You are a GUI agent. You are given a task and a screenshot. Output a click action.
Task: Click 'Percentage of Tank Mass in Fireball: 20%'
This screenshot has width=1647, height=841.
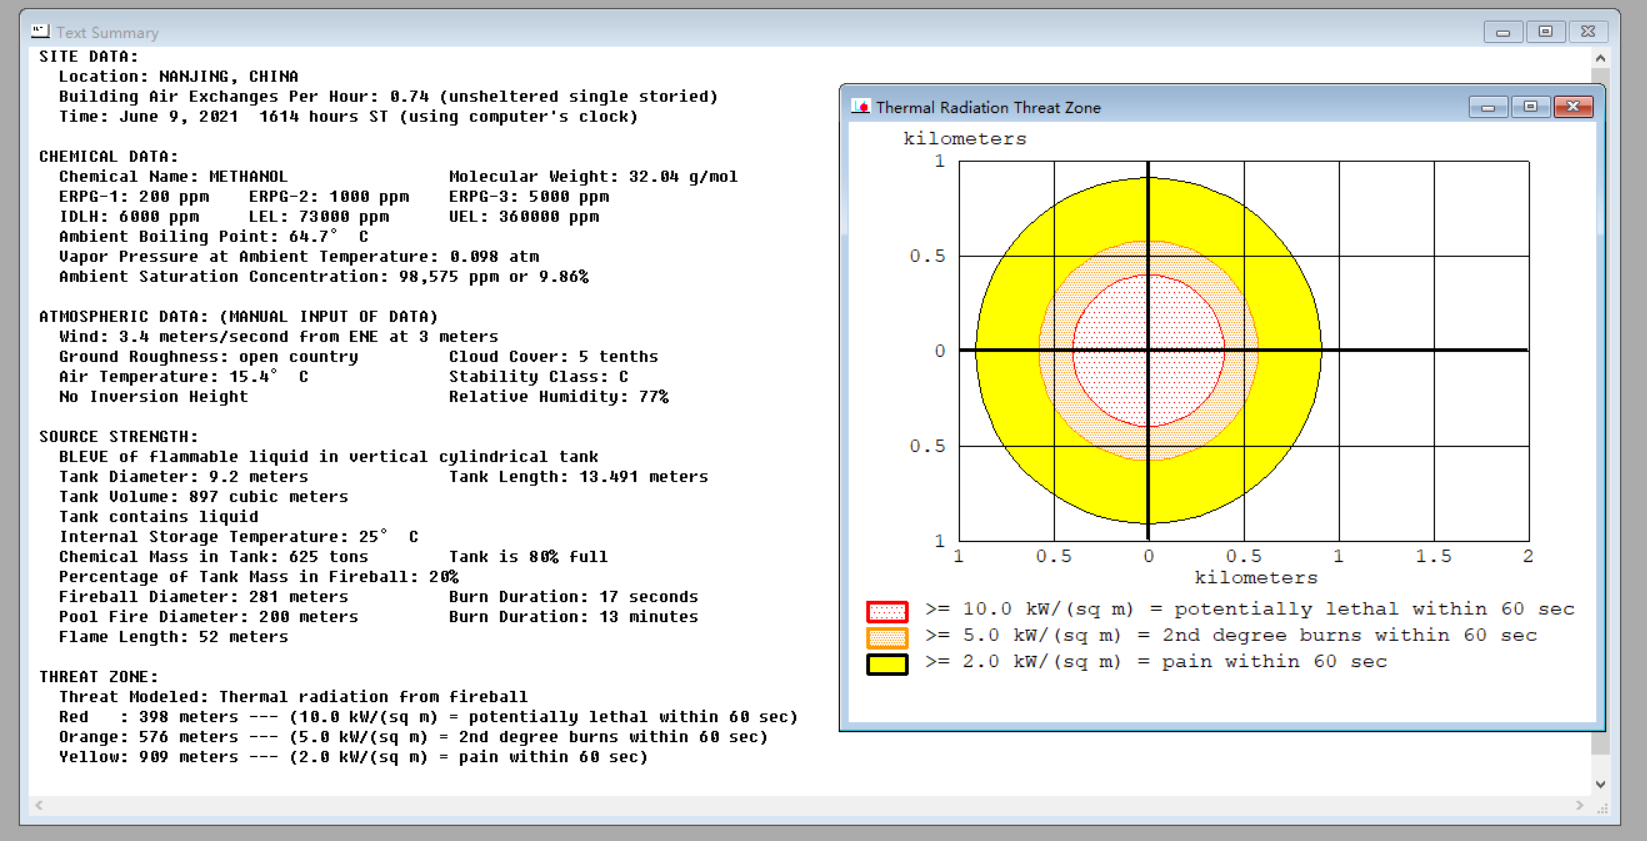click(x=259, y=577)
